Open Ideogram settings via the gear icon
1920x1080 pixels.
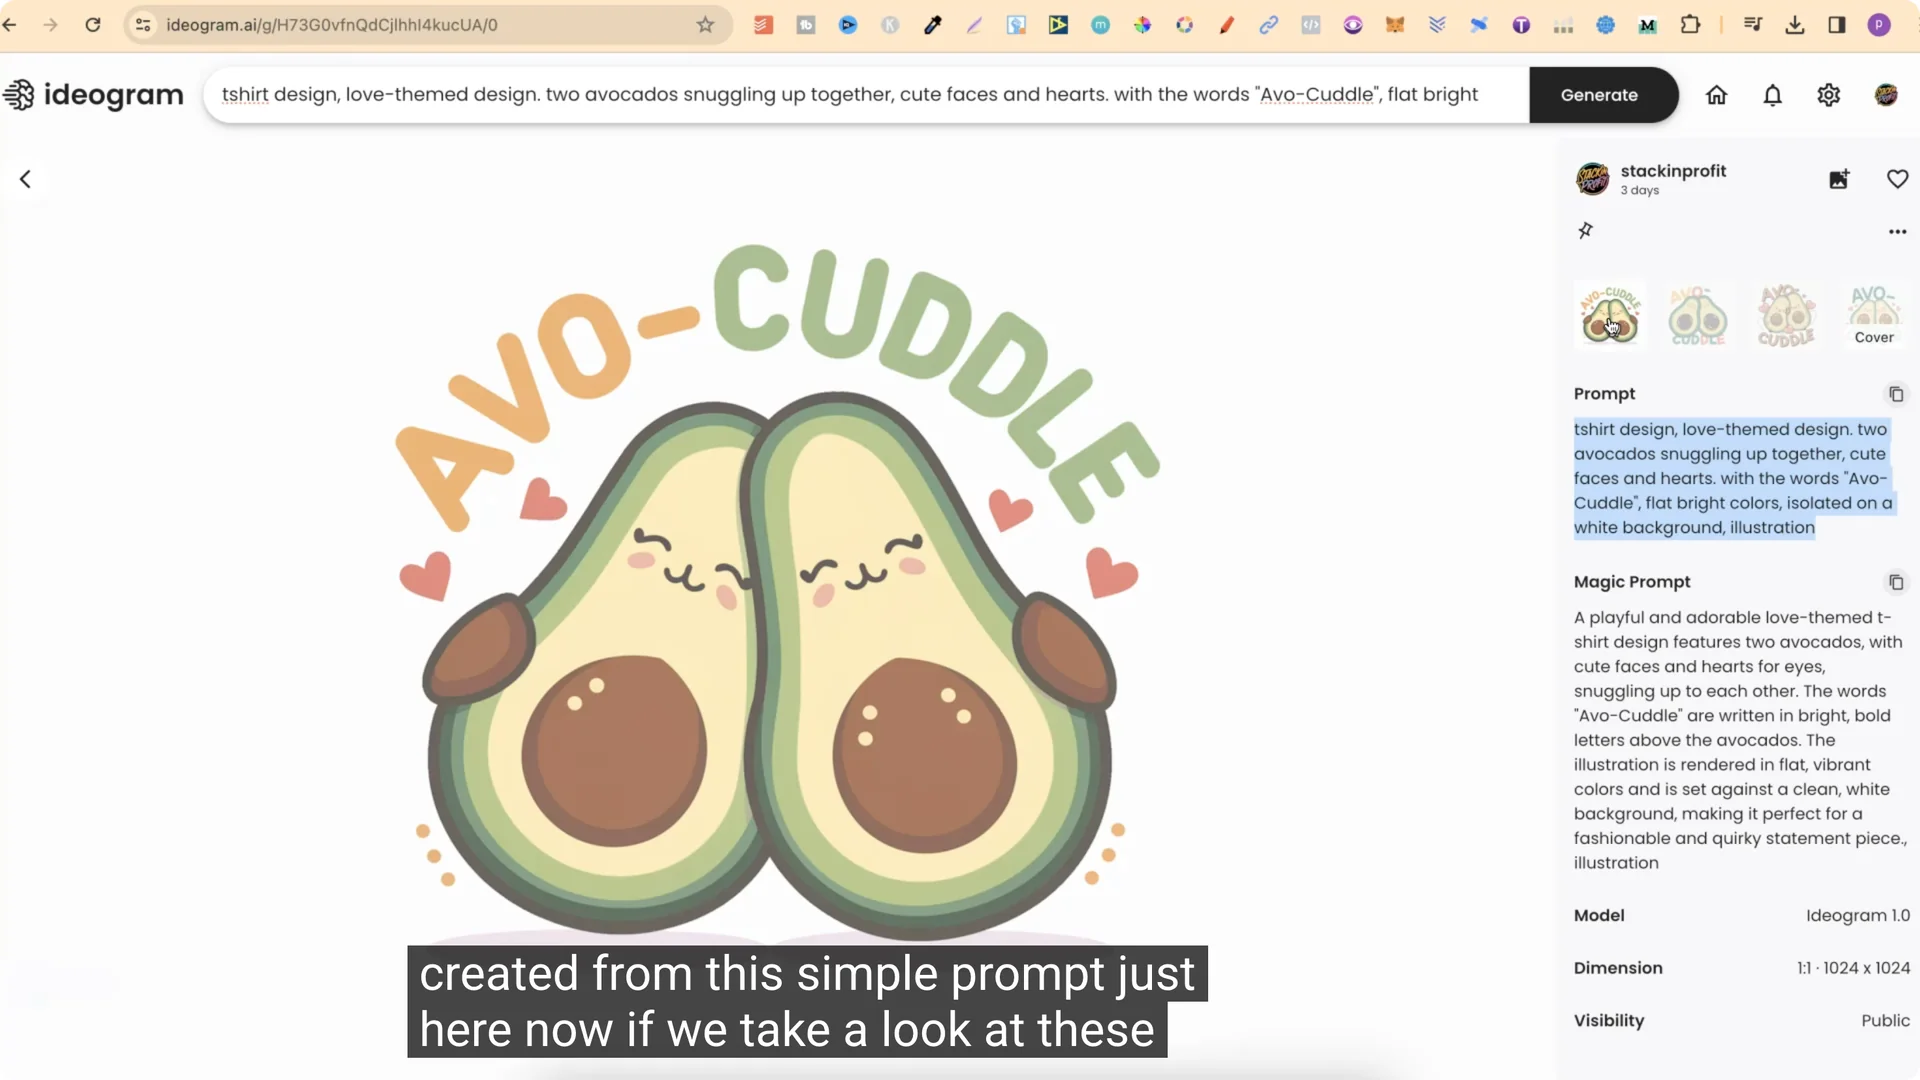pos(1829,95)
